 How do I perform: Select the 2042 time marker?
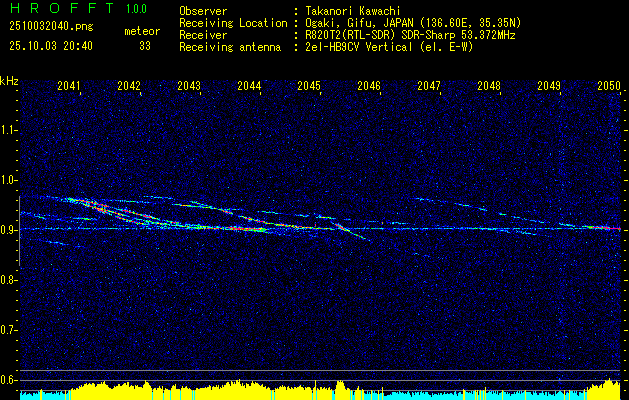(x=129, y=86)
